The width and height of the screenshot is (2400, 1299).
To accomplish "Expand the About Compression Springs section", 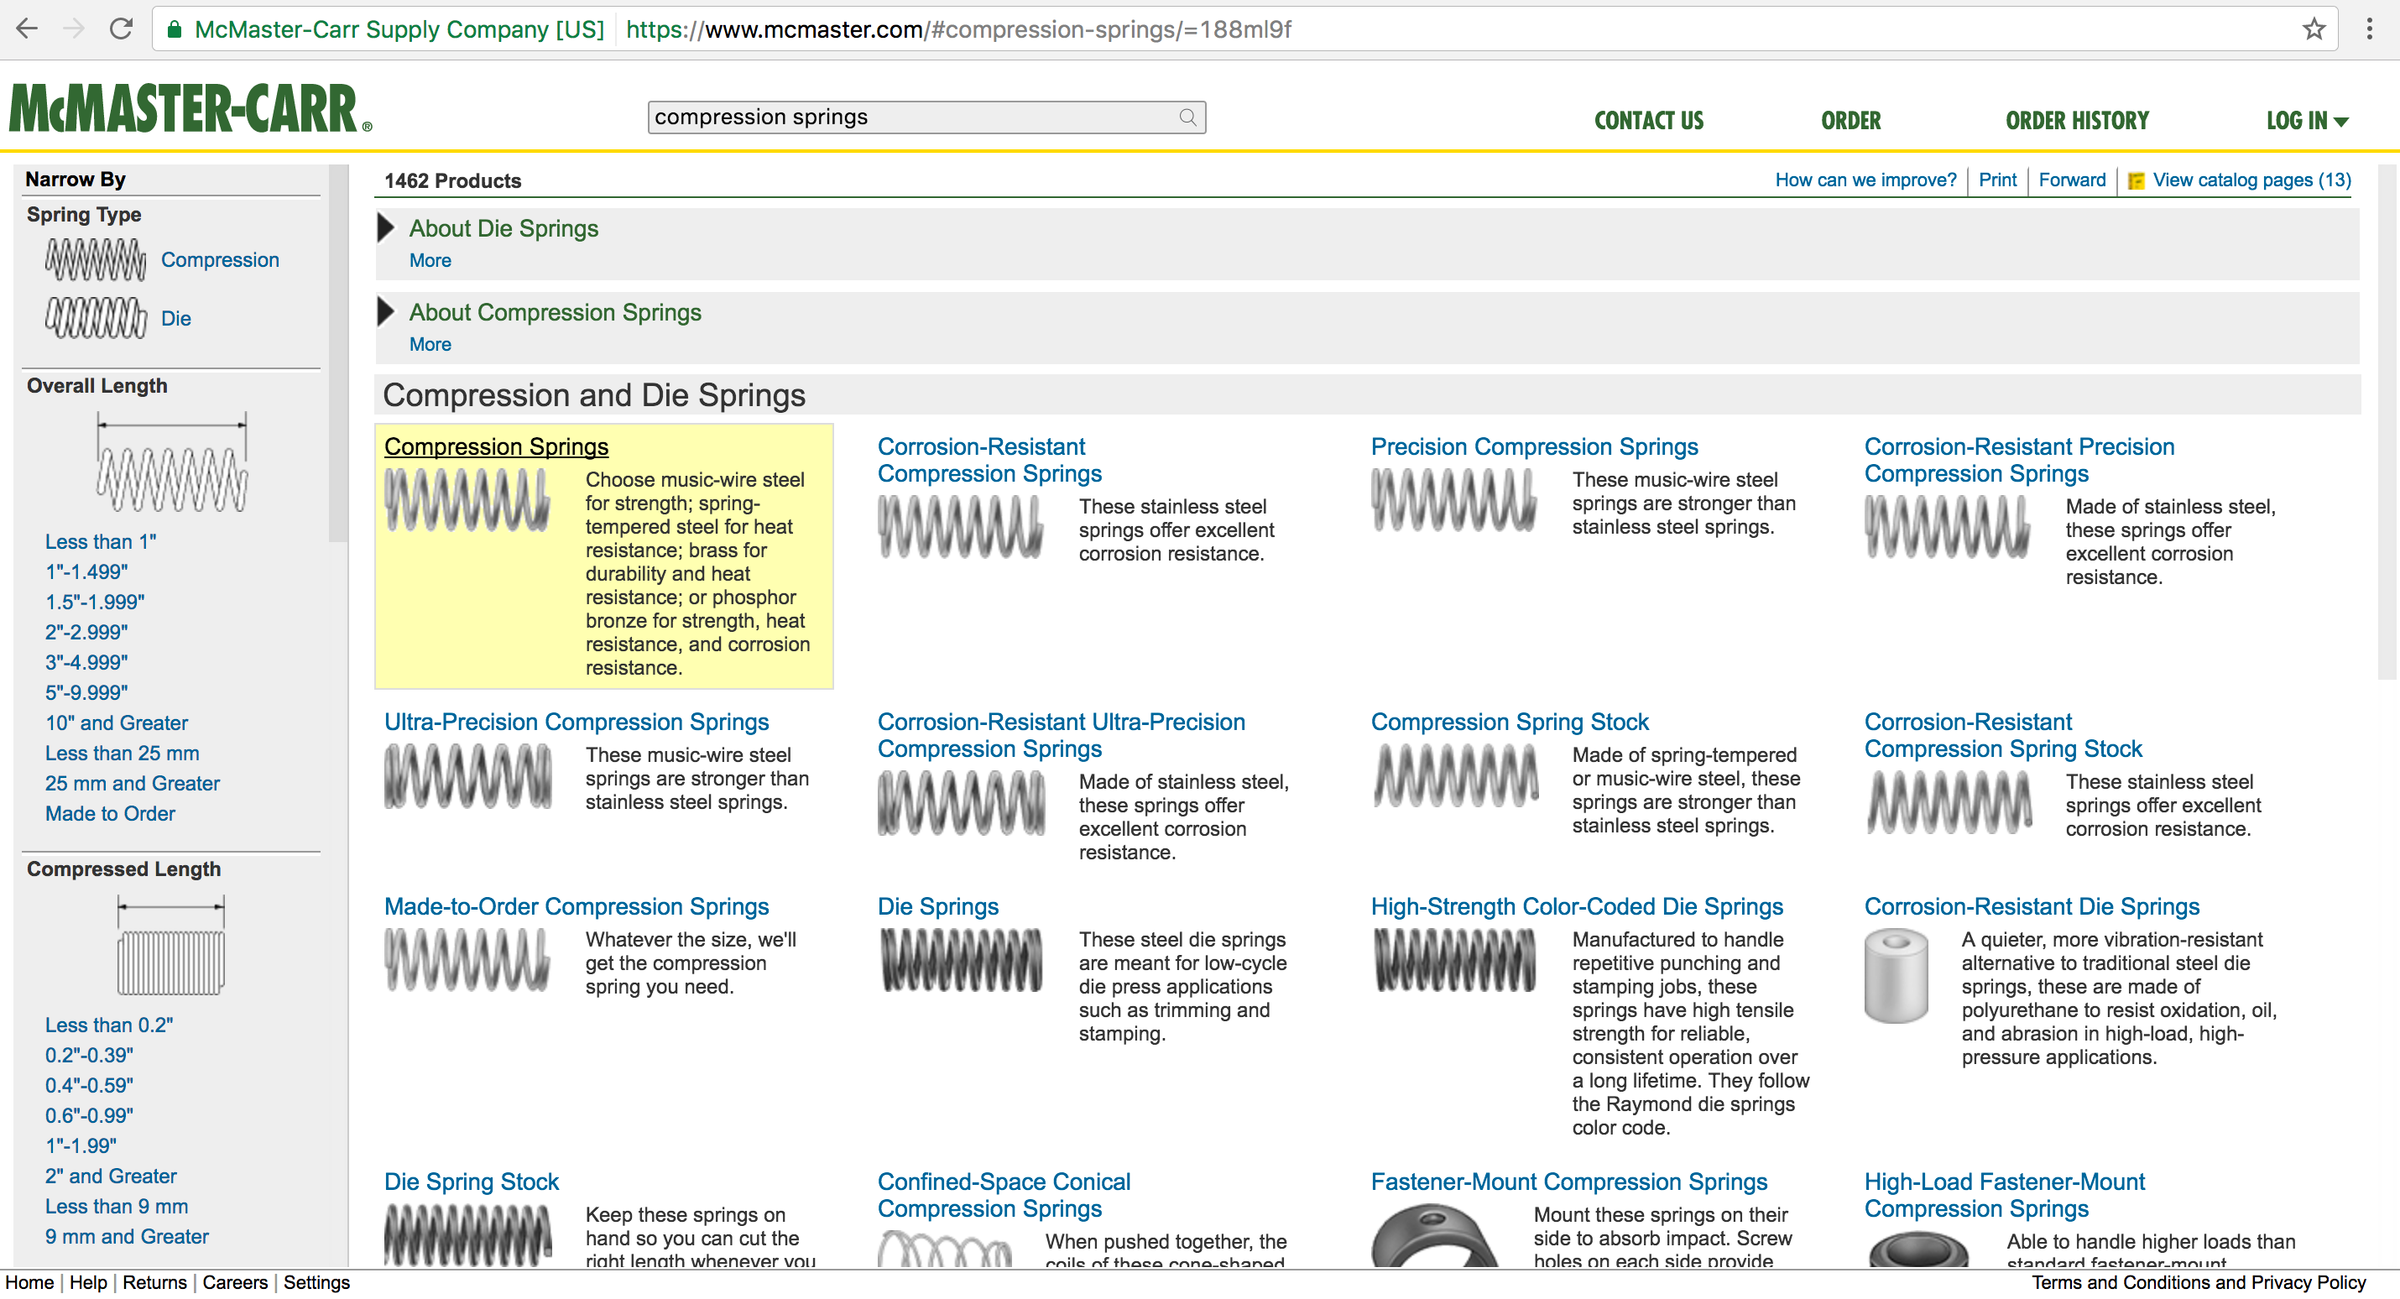I will [x=386, y=312].
